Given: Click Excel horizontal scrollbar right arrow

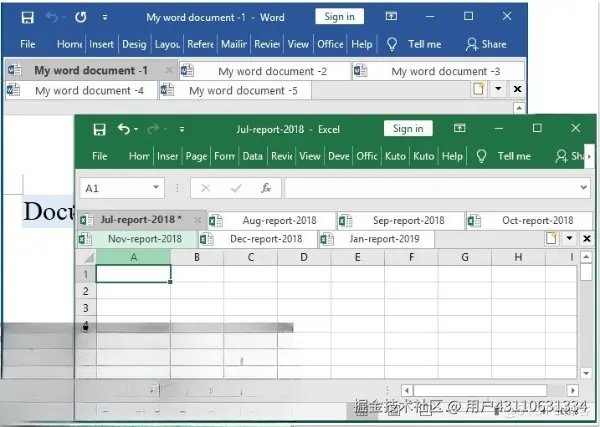Looking at the screenshot, I should point(572,391).
